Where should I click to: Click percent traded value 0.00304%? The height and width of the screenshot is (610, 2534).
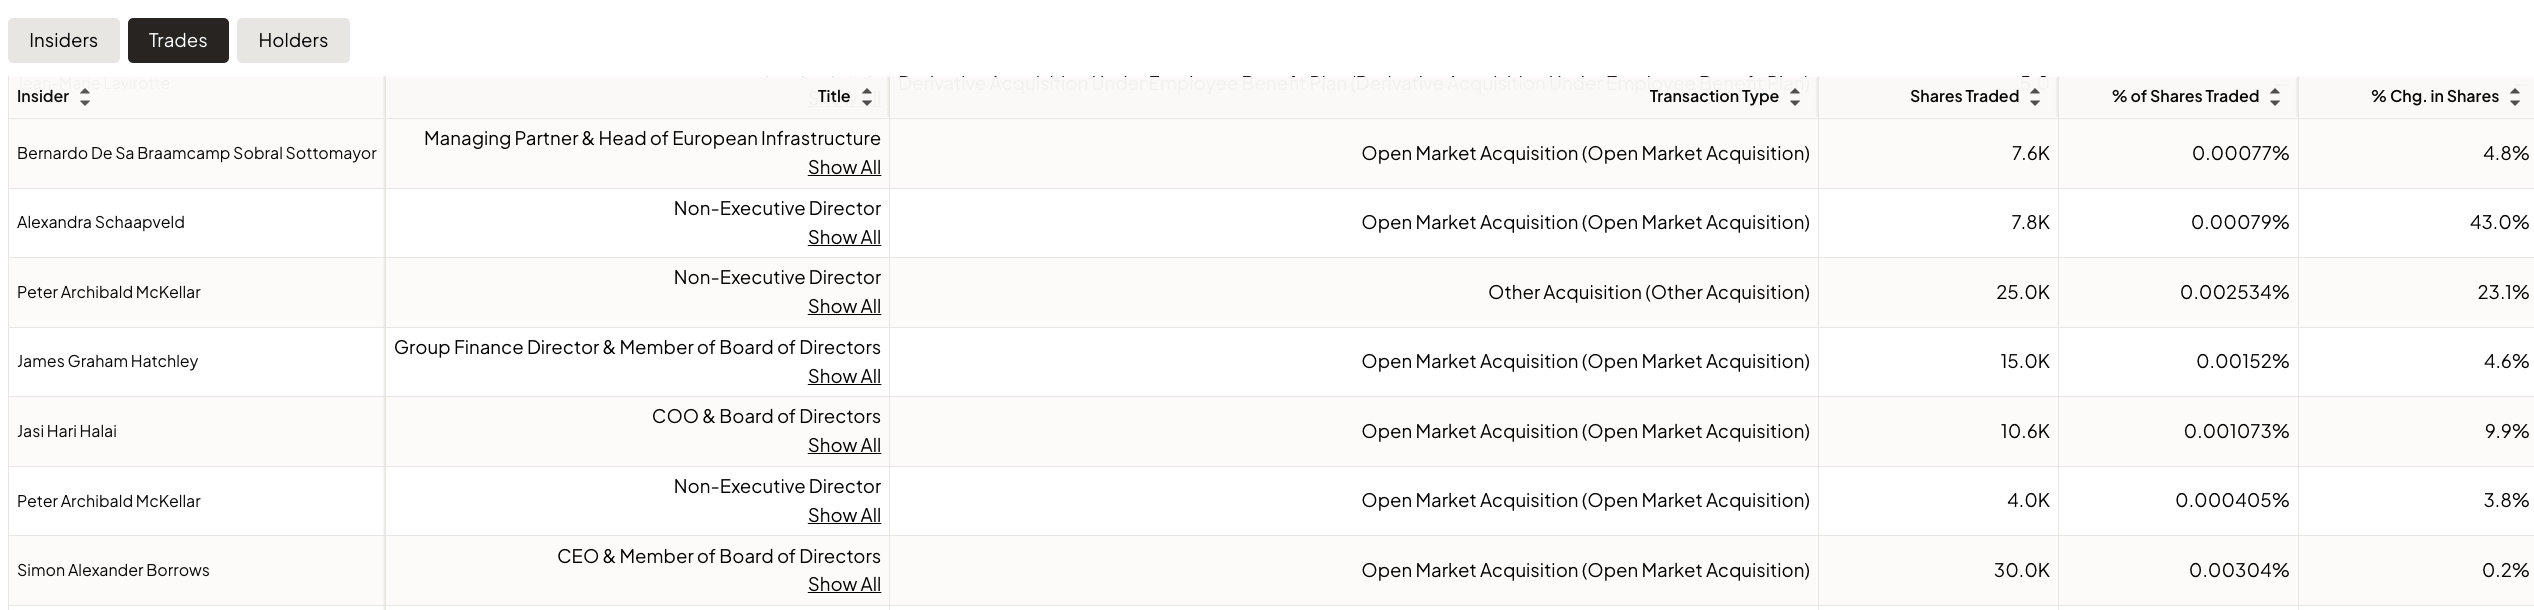tap(2239, 570)
